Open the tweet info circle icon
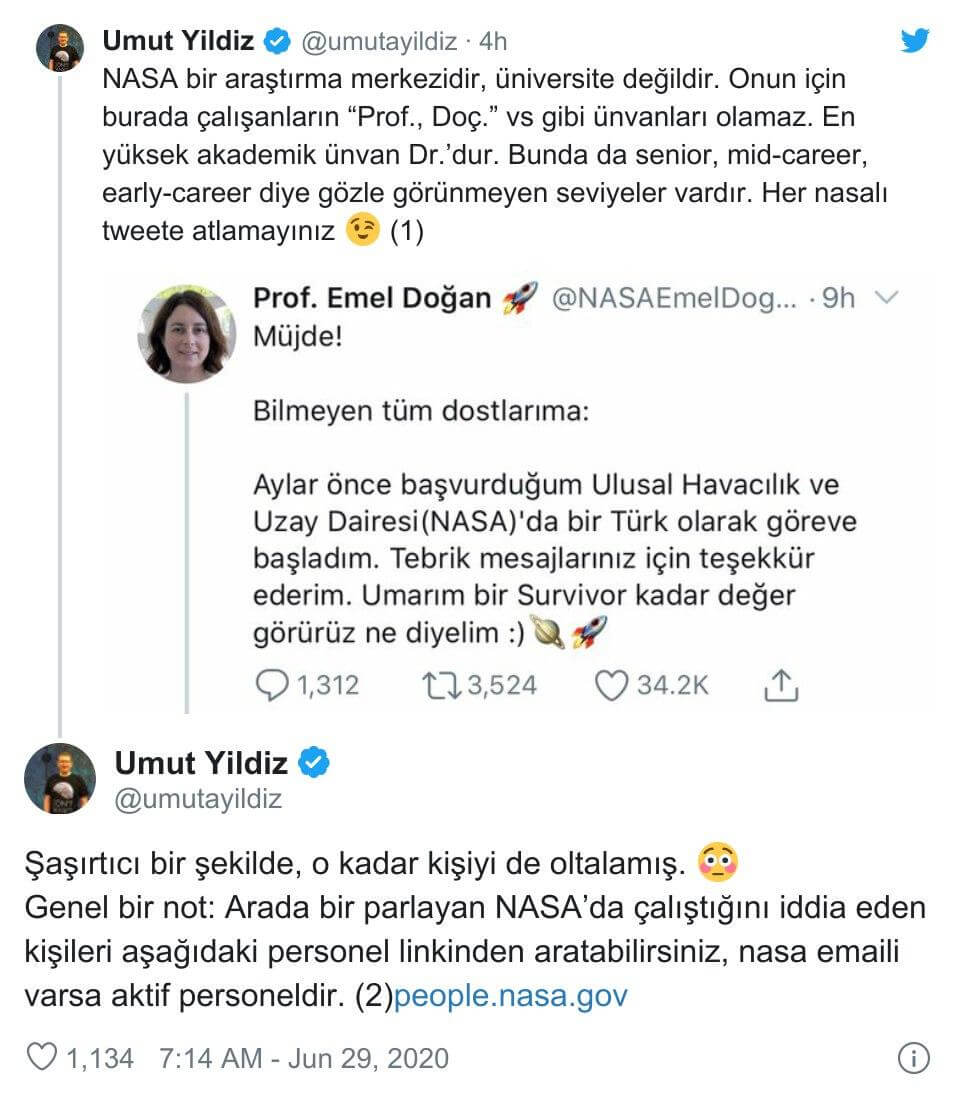The image size is (956, 1098). pos(913,1058)
